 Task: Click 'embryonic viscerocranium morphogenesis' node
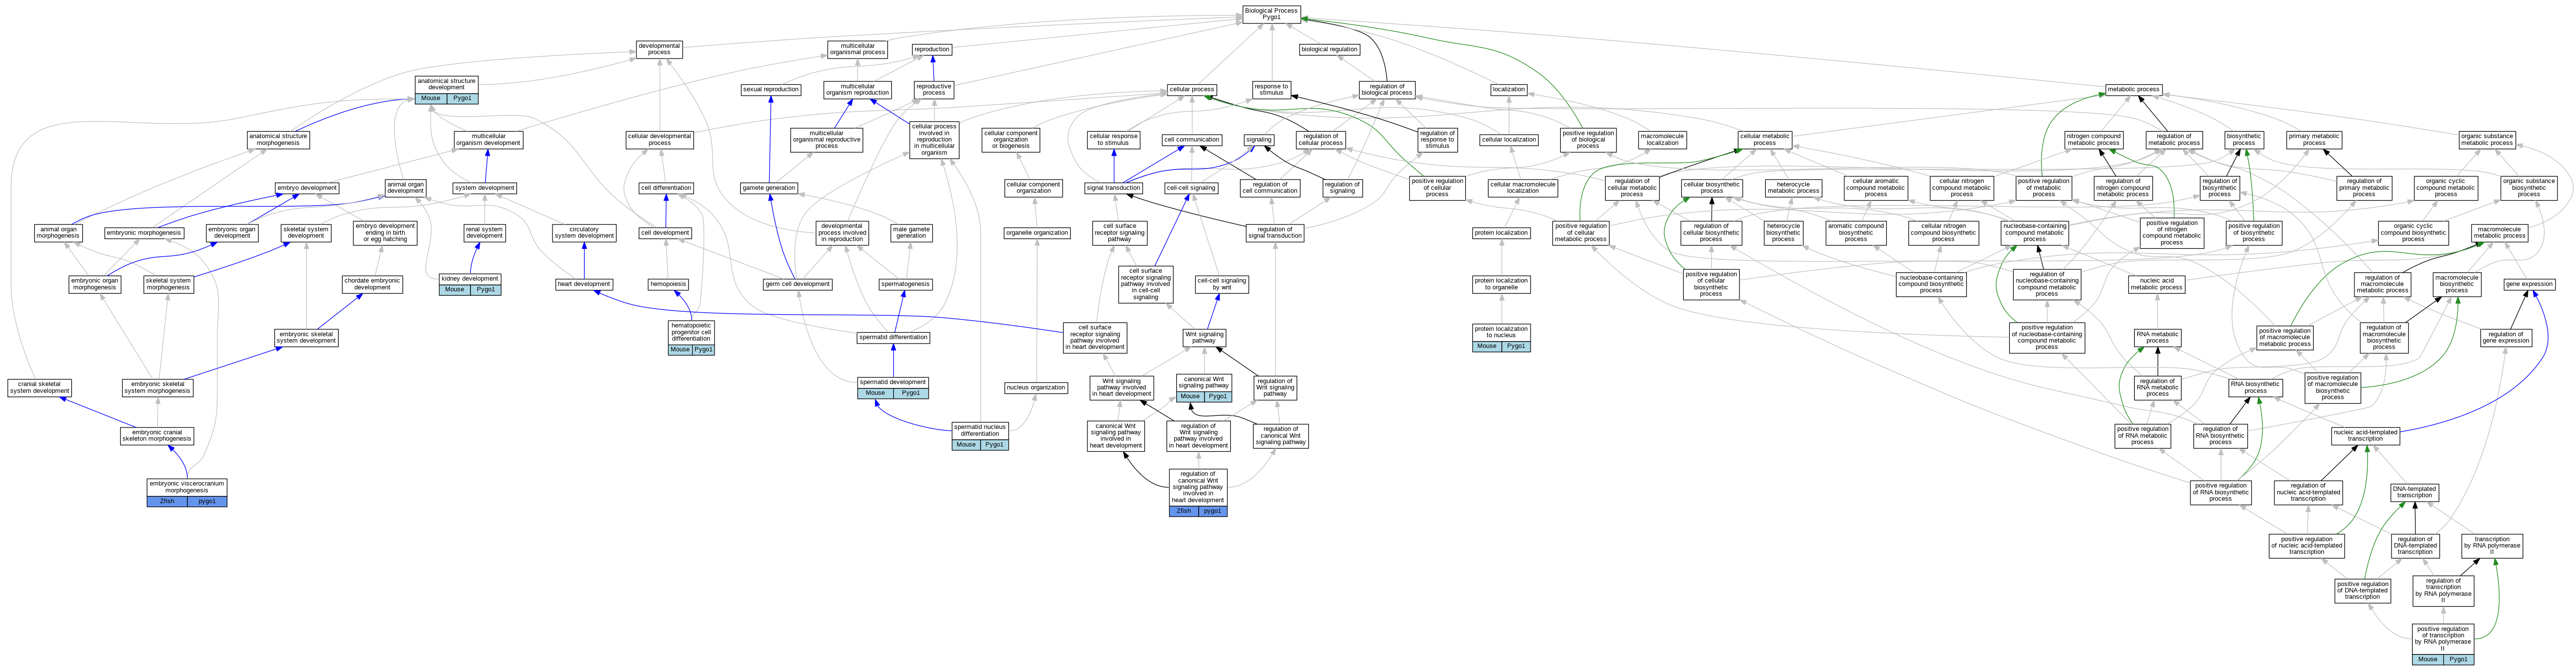coord(187,492)
